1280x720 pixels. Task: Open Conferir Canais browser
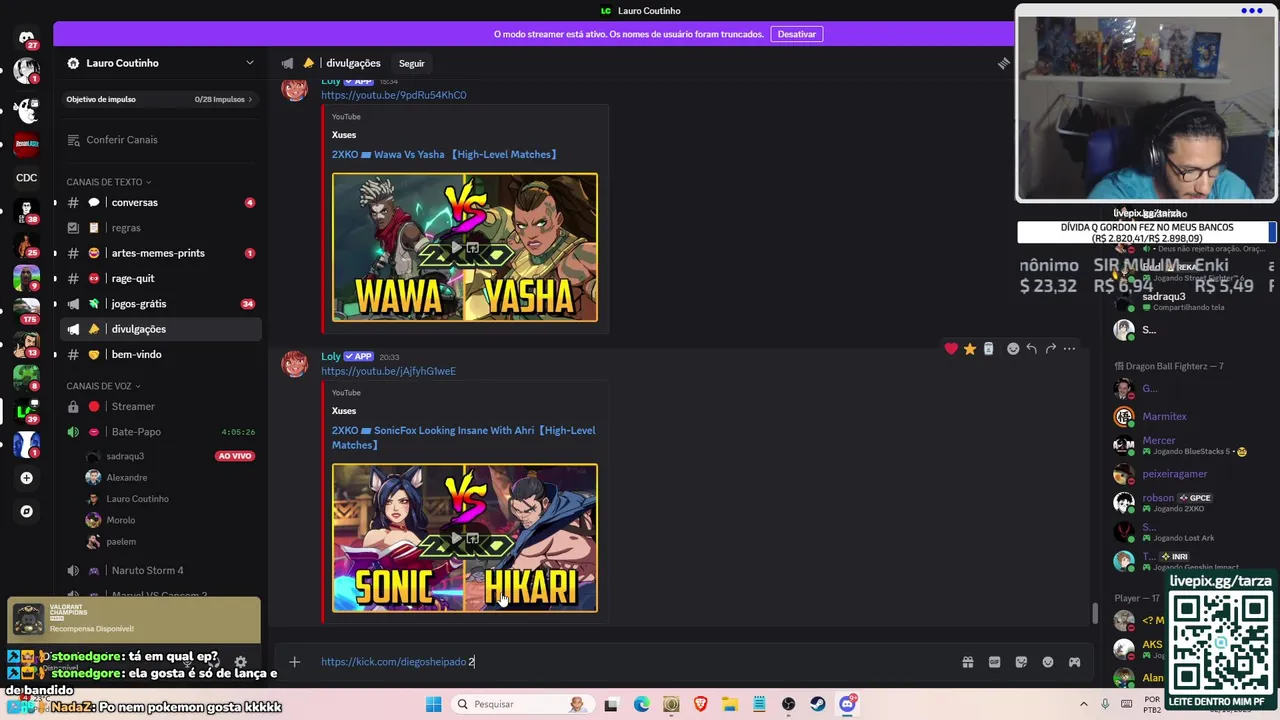pos(160,140)
